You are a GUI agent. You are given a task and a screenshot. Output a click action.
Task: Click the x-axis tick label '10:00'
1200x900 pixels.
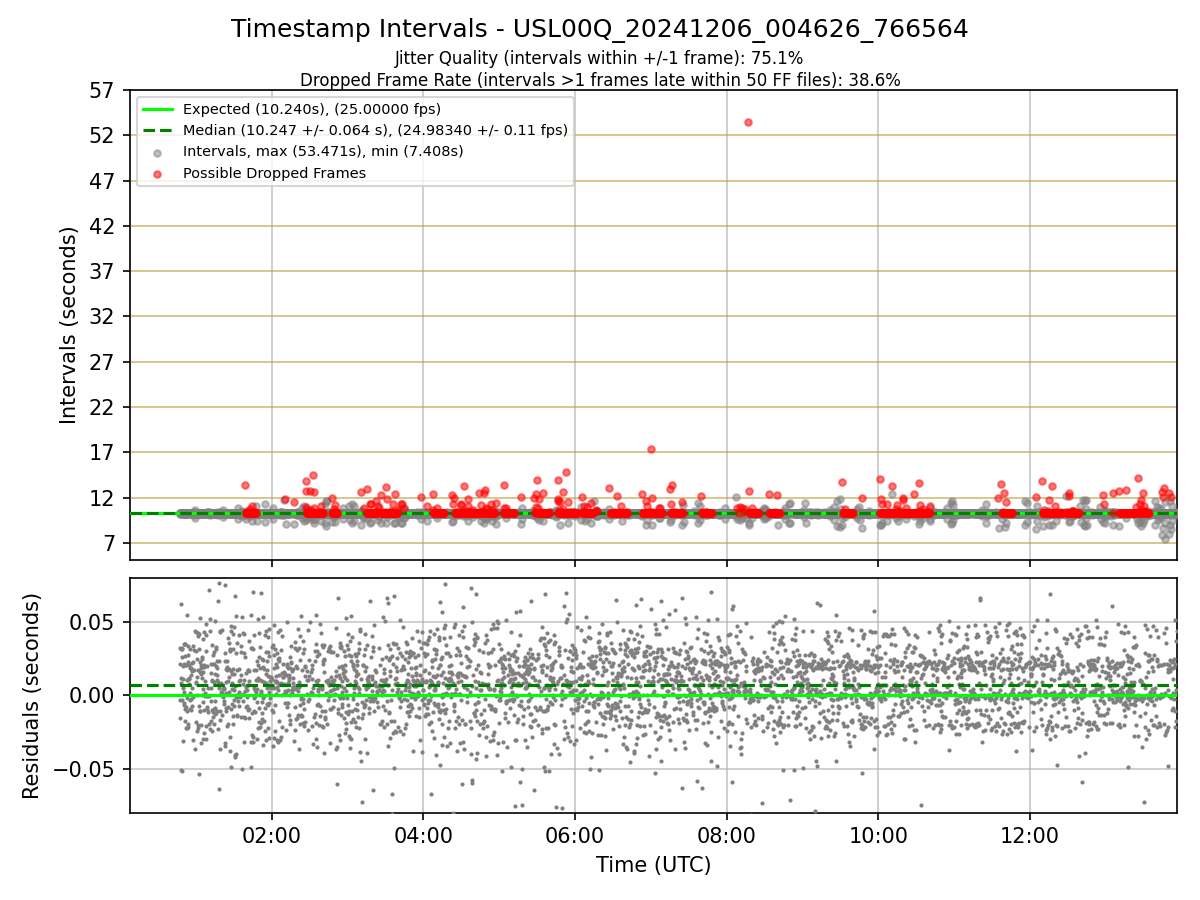point(878,836)
